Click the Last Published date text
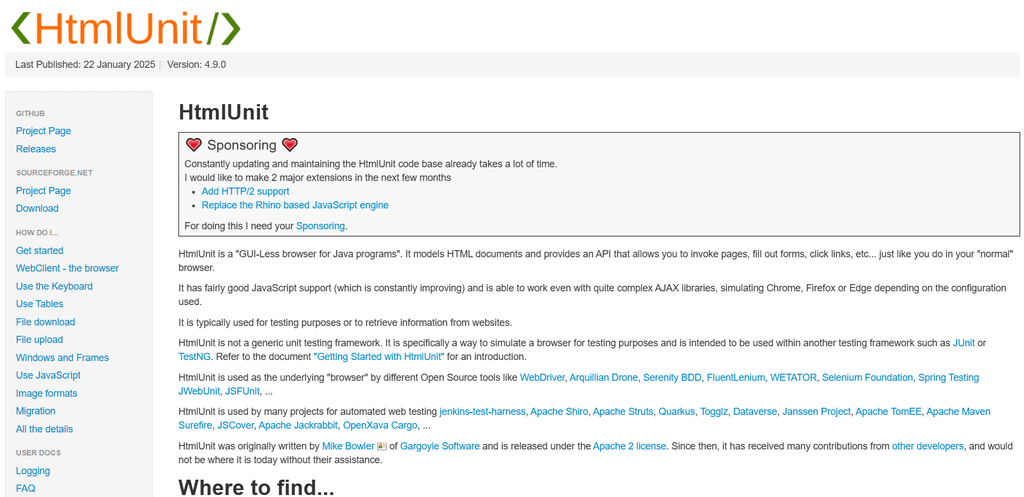 pyautogui.click(x=85, y=65)
